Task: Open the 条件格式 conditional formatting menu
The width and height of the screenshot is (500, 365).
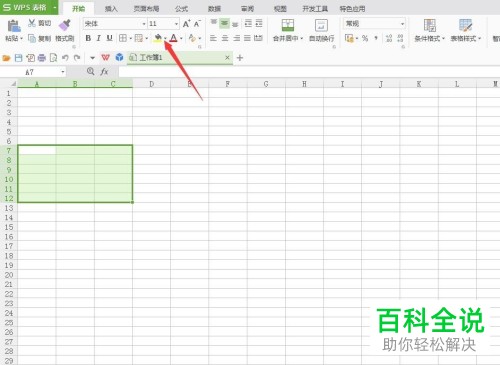Action: click(x=429, y=30)
